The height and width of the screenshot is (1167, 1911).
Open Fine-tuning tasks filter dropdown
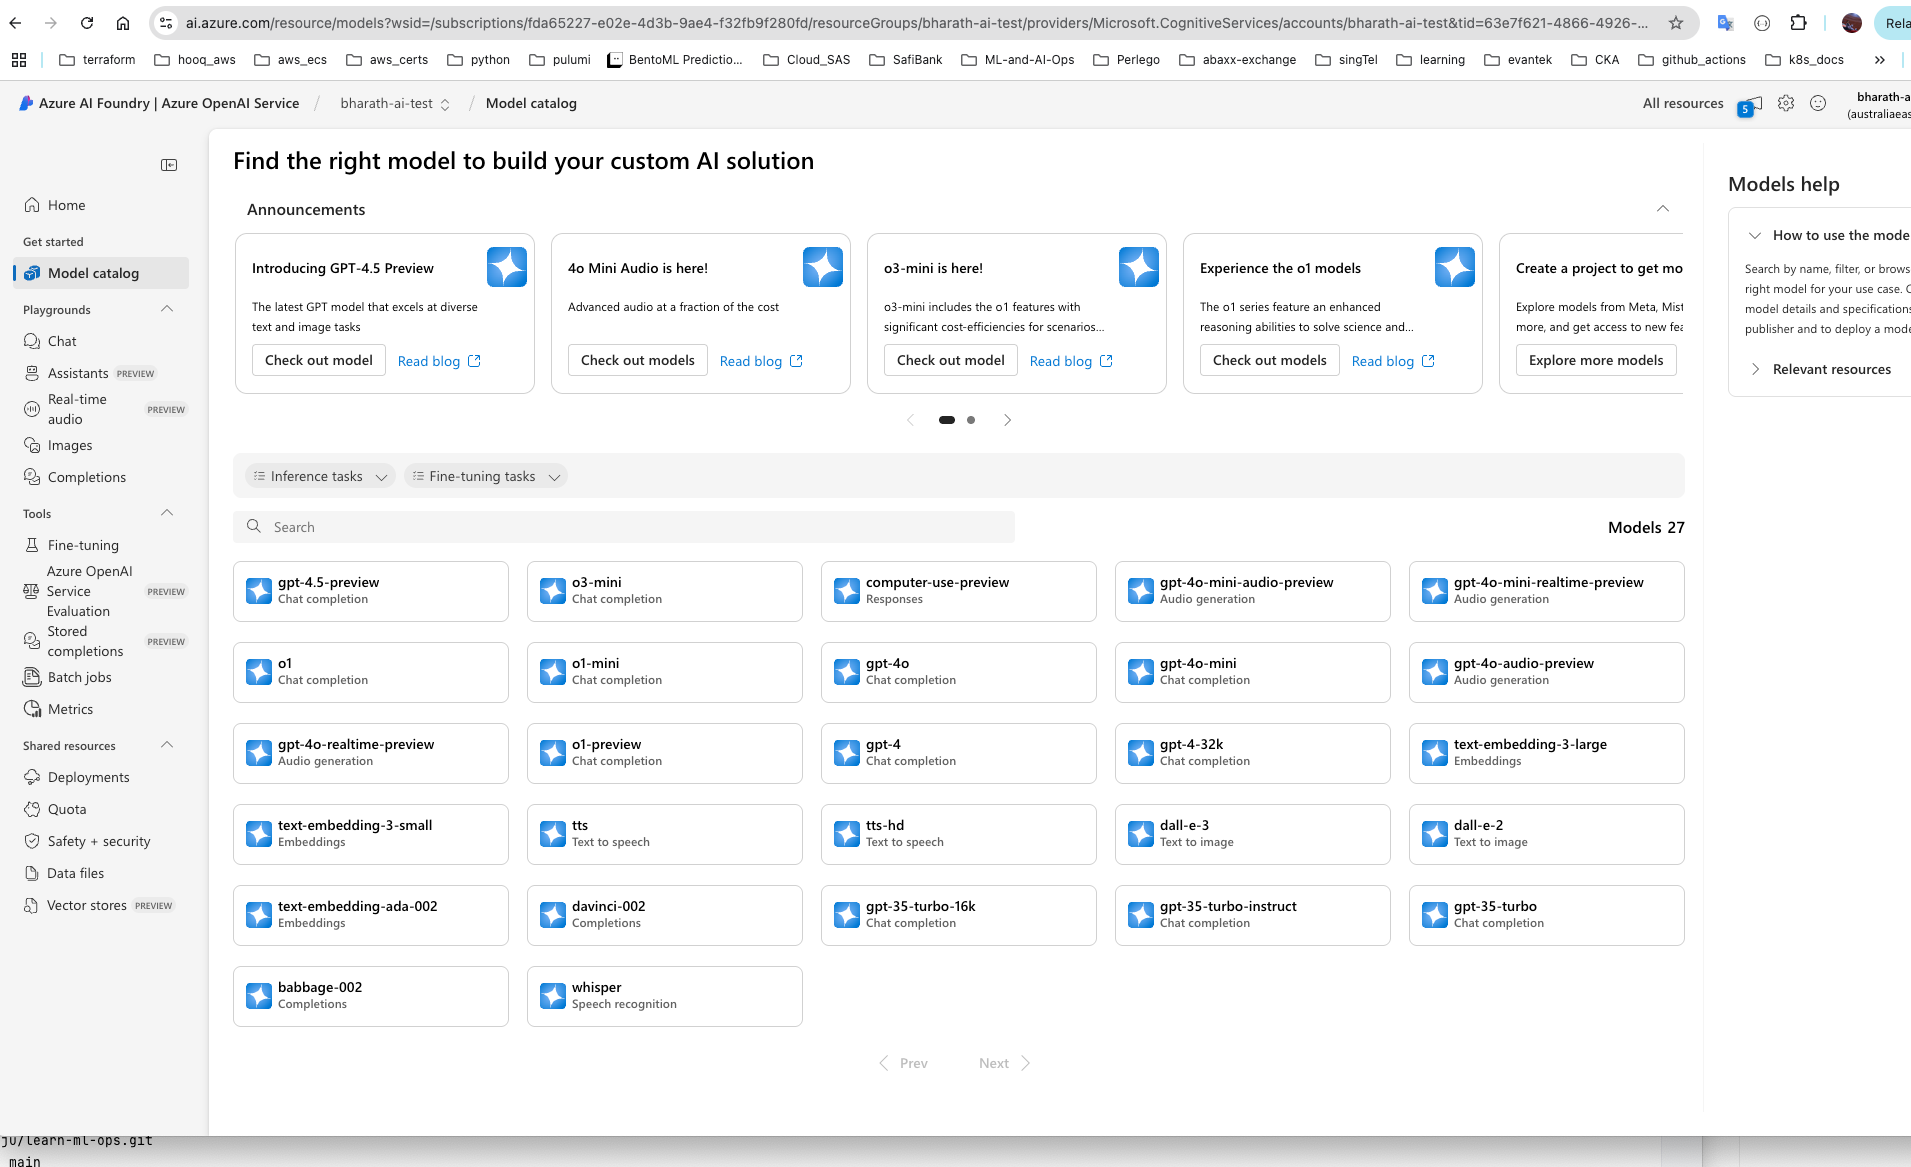pyautogui.click(x=486, y=477)
